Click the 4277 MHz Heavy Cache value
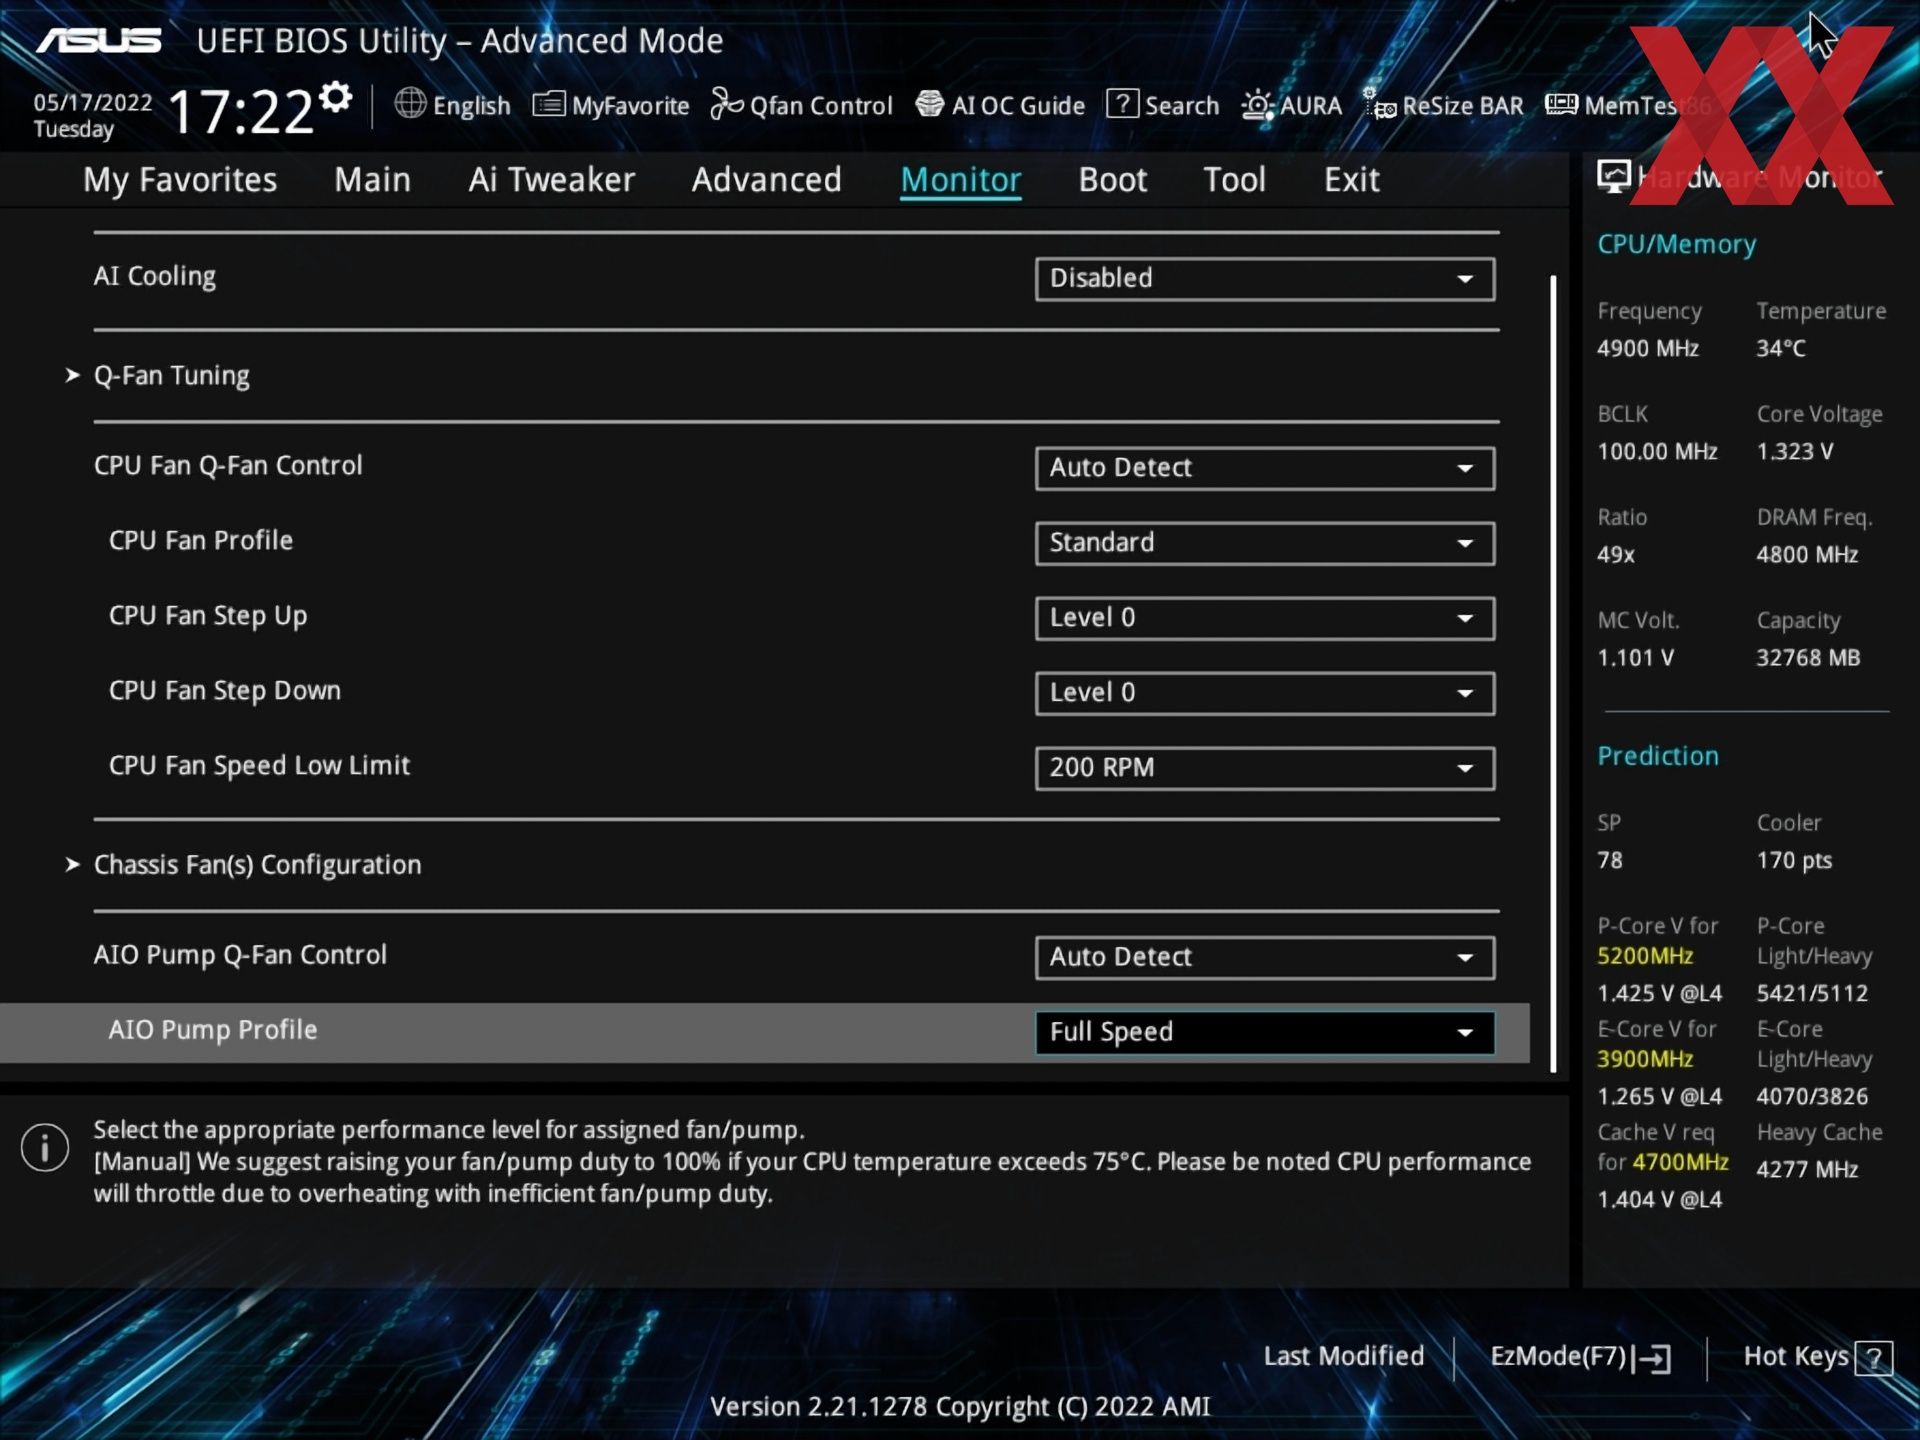 point(1807,1169)
